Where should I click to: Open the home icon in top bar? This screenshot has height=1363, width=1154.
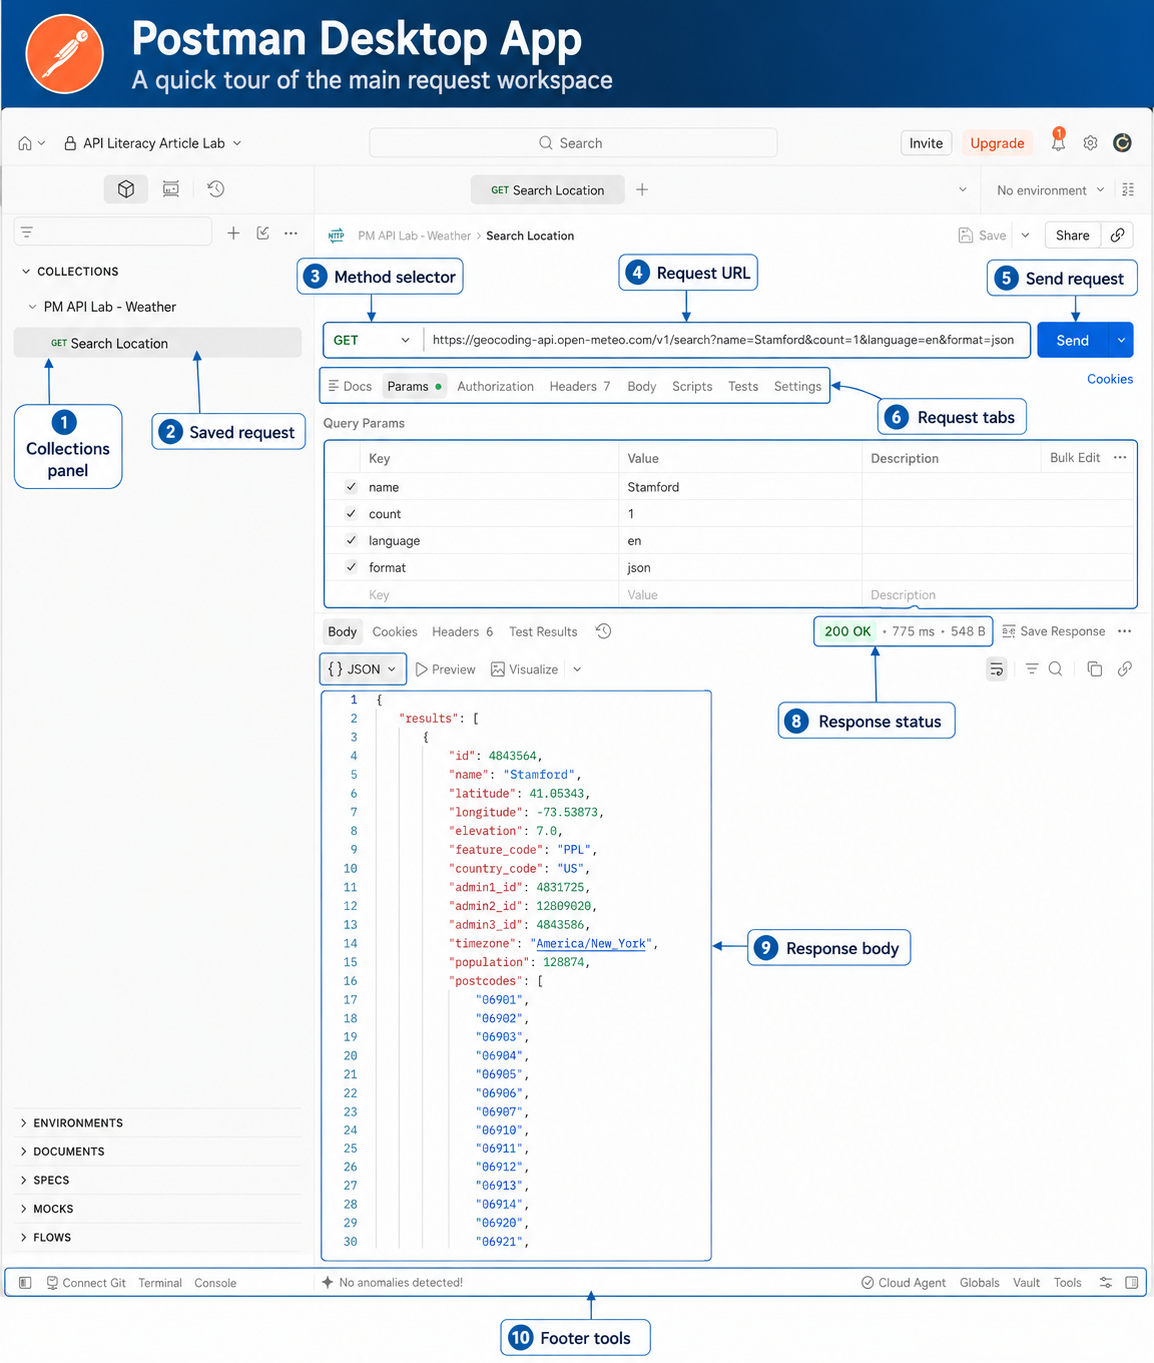pos(25,143)
